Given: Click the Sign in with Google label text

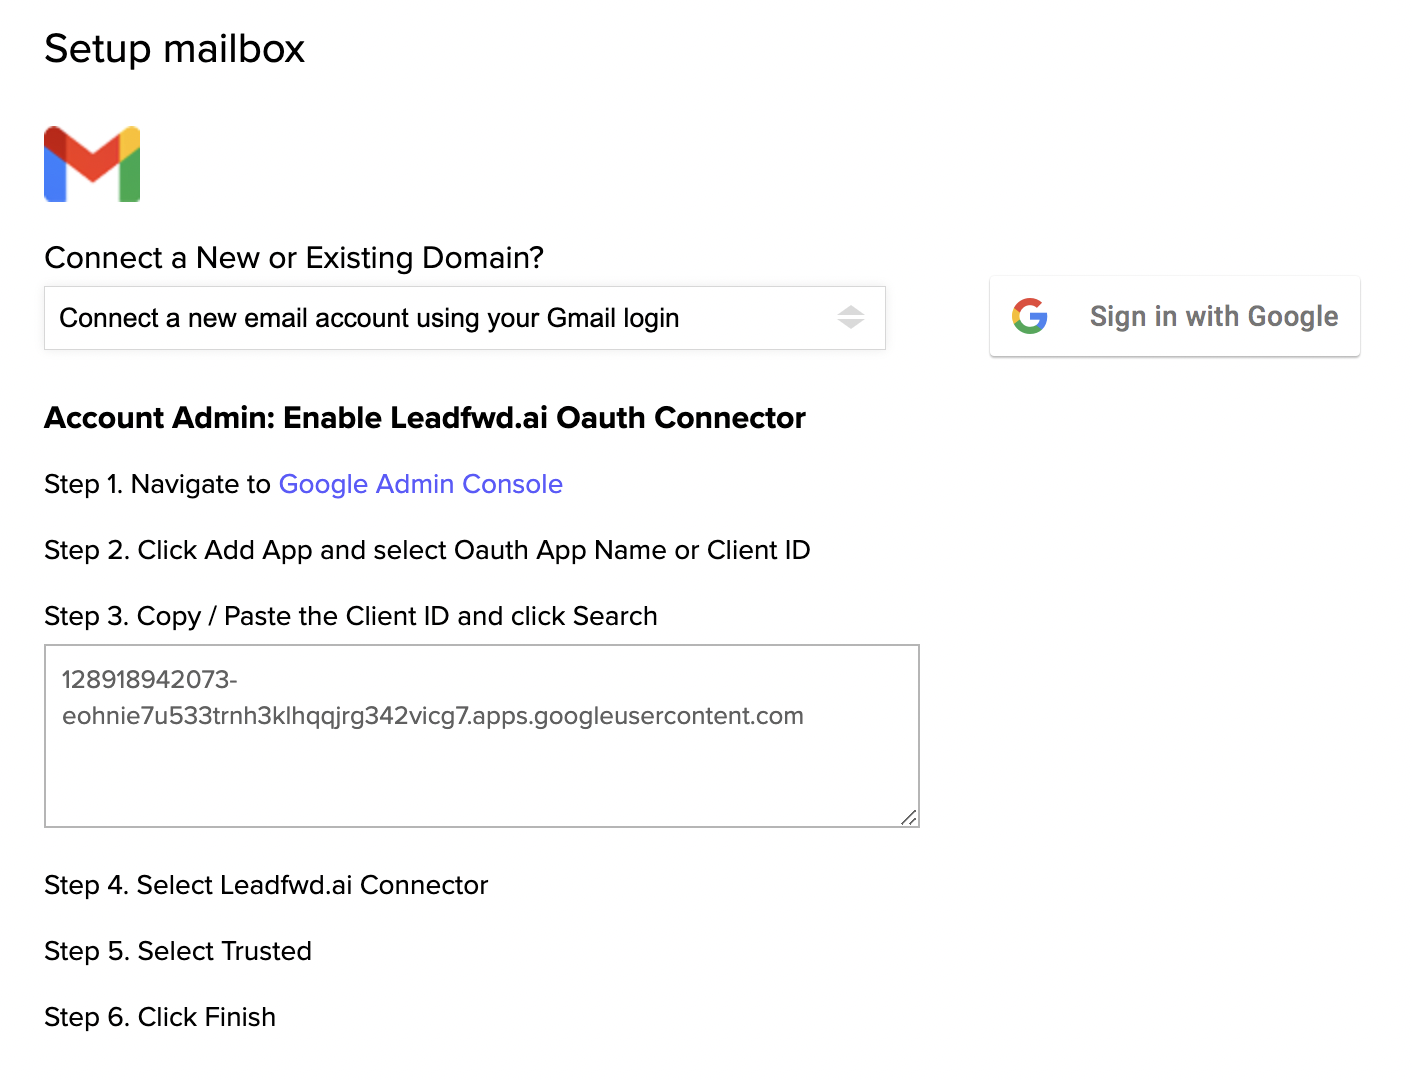Looking at the screenshot, I should coord(1213,316).
